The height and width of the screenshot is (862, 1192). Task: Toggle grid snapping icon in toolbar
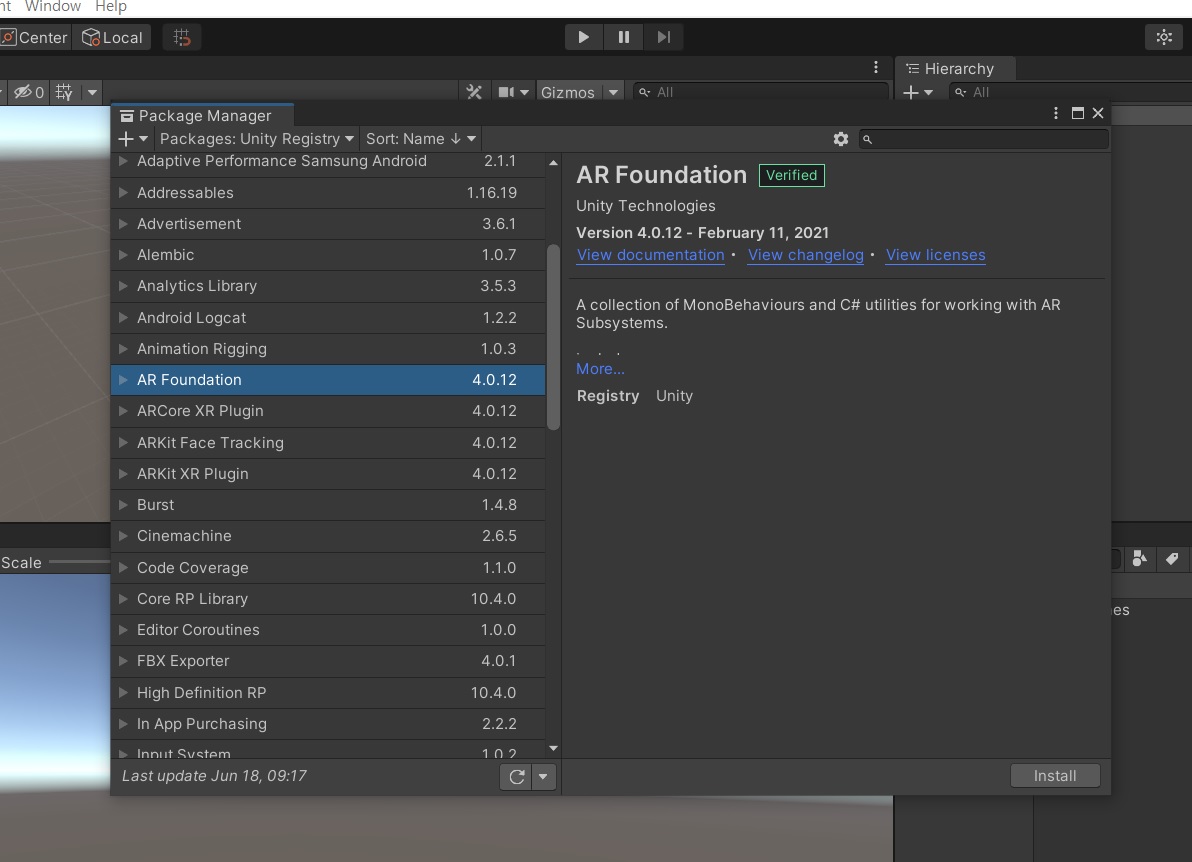click(x=182, y=37)
